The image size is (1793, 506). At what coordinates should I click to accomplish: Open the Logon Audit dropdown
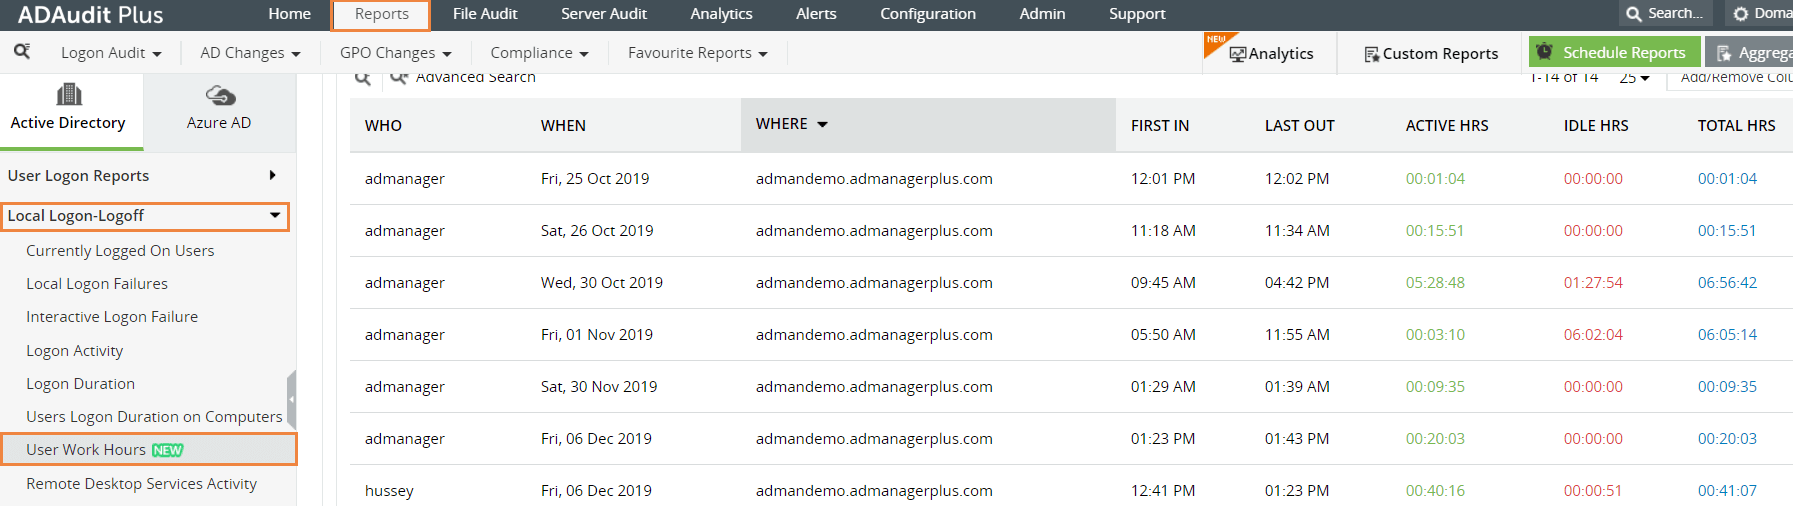(111, 53)
